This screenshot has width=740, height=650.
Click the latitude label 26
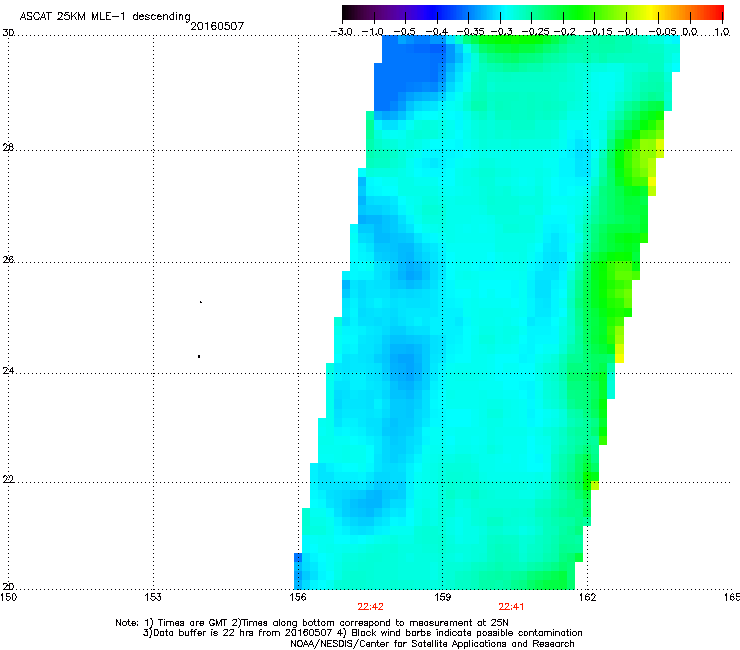click(x=8, y=260)
